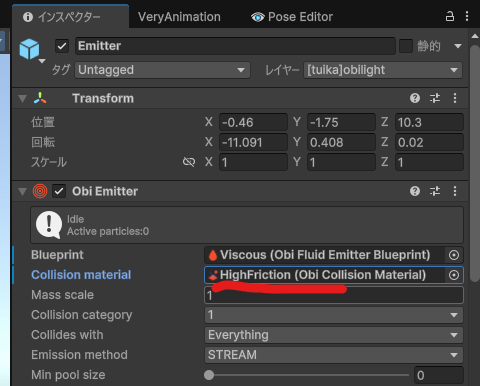Screen dimensions: 480x386
Task: Switch to the VeryAnimation tab
Action: tap(179, 17)
